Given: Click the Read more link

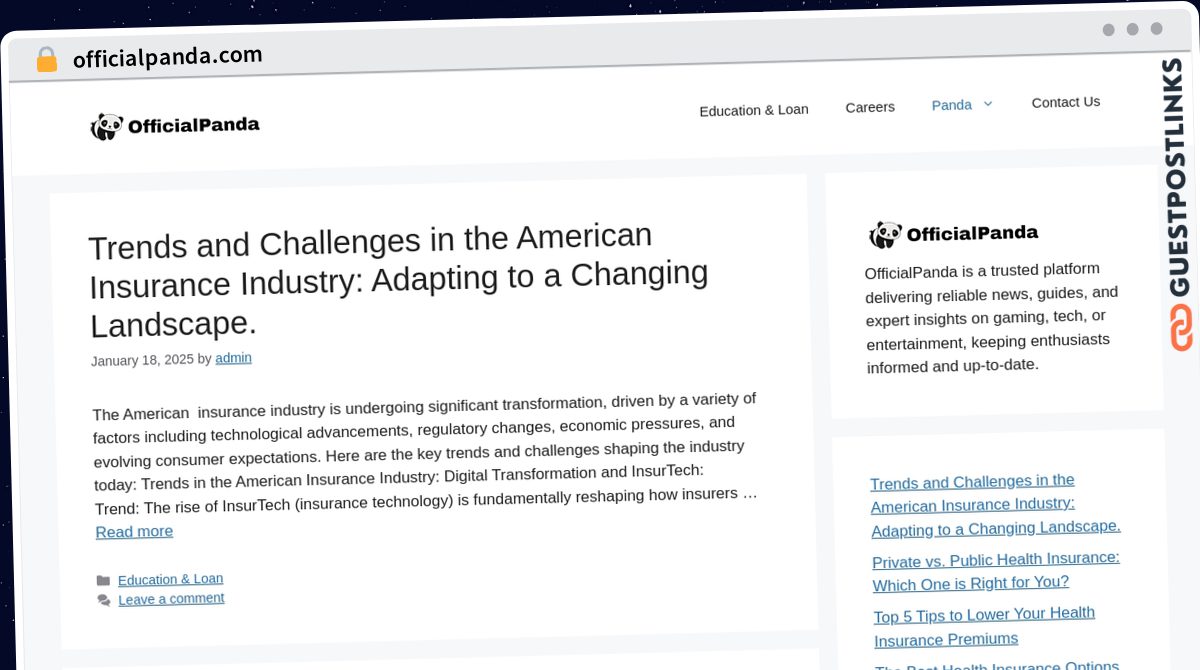Looking at the screenshot, I should [x=134, y=531].
